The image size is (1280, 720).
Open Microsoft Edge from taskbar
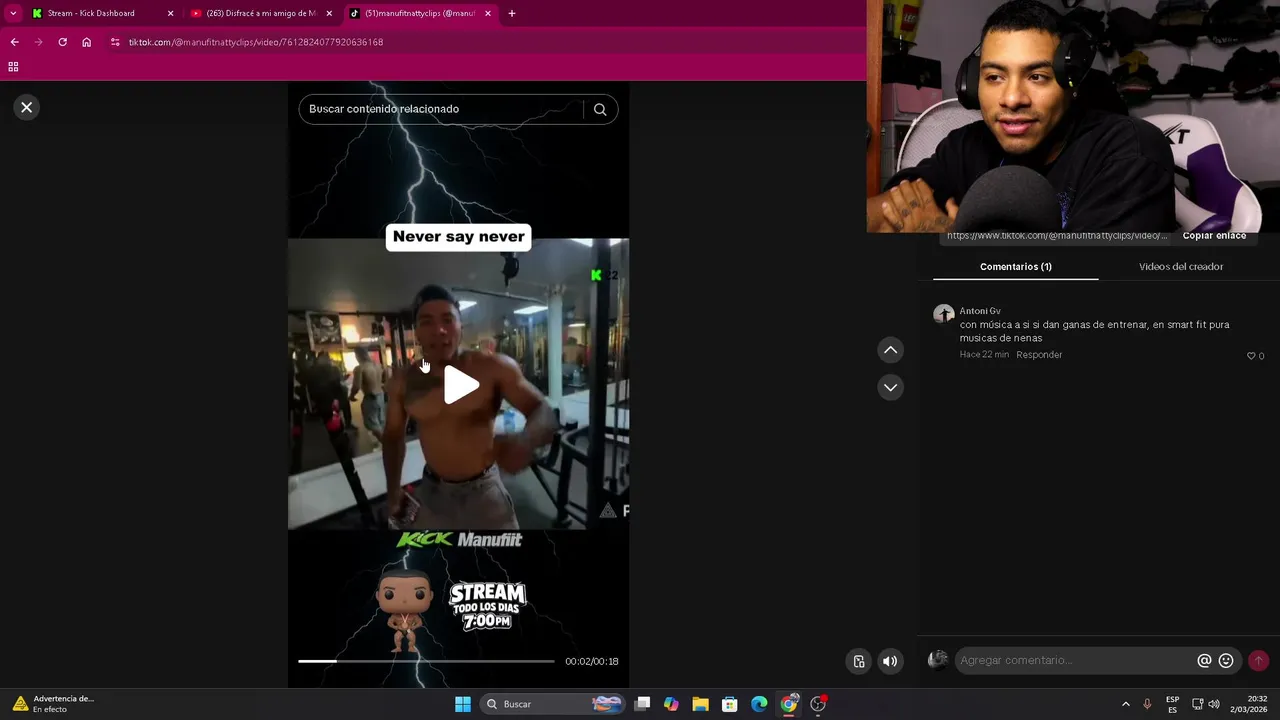(759, 704)
